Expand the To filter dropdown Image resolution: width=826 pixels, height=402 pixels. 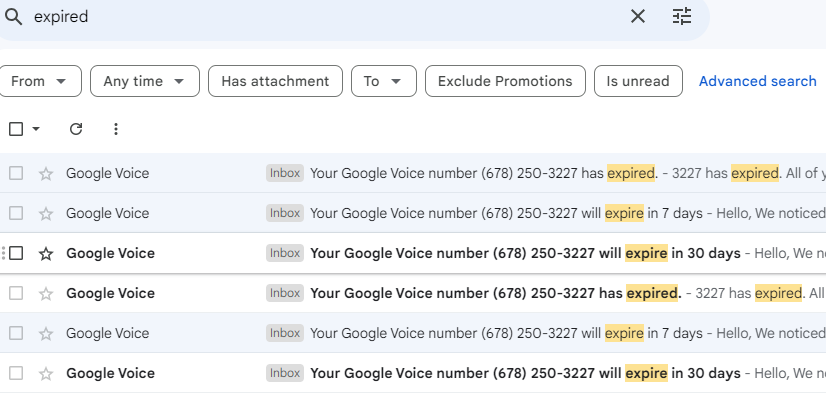pyautogui.click(x=383, y=81)
